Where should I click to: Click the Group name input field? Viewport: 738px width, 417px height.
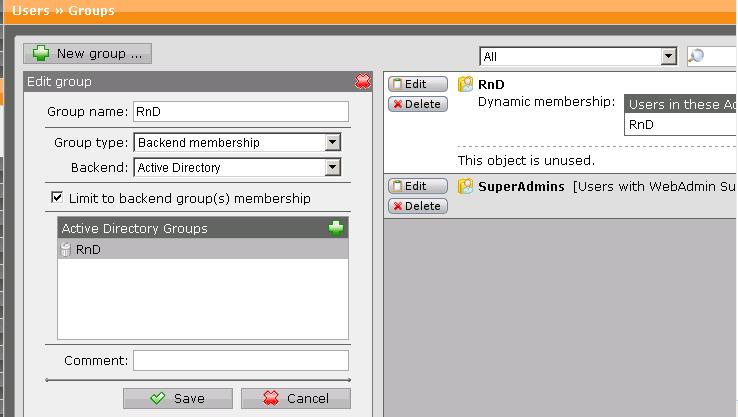pos(240,112)
